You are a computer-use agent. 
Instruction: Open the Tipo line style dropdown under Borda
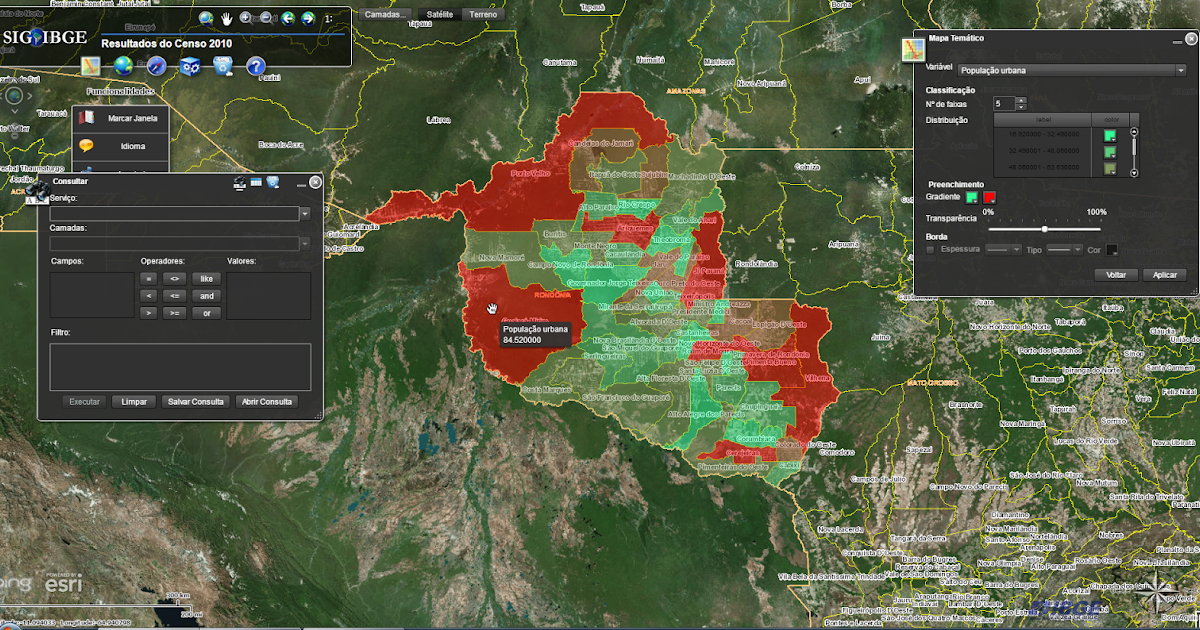[x=1078, y=250]
